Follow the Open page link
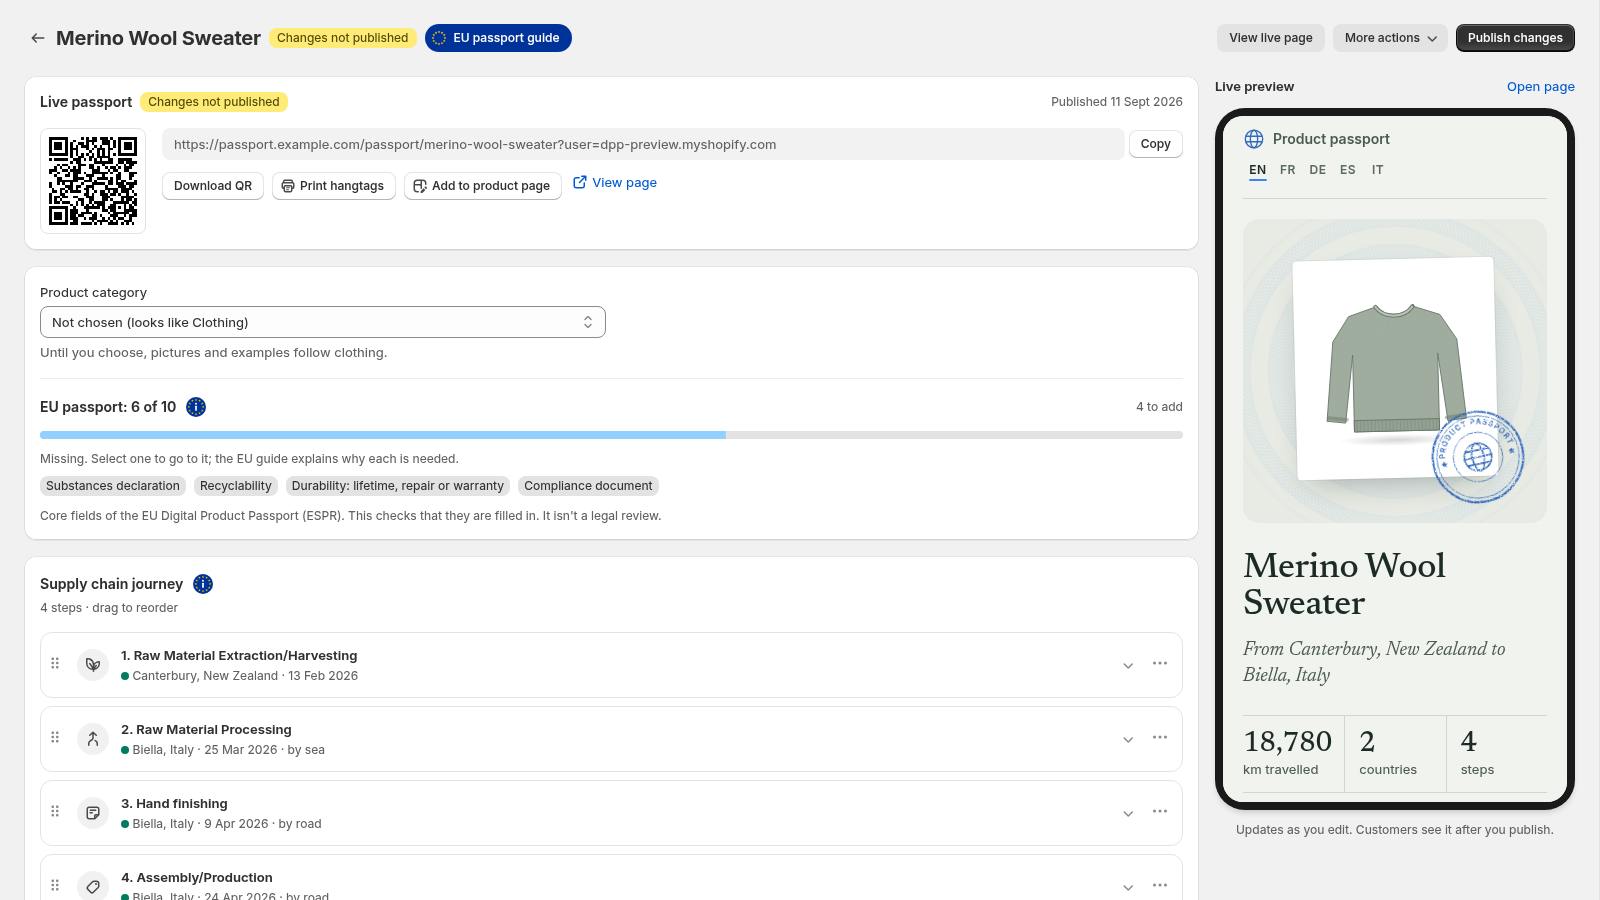 coord(1541,87)
